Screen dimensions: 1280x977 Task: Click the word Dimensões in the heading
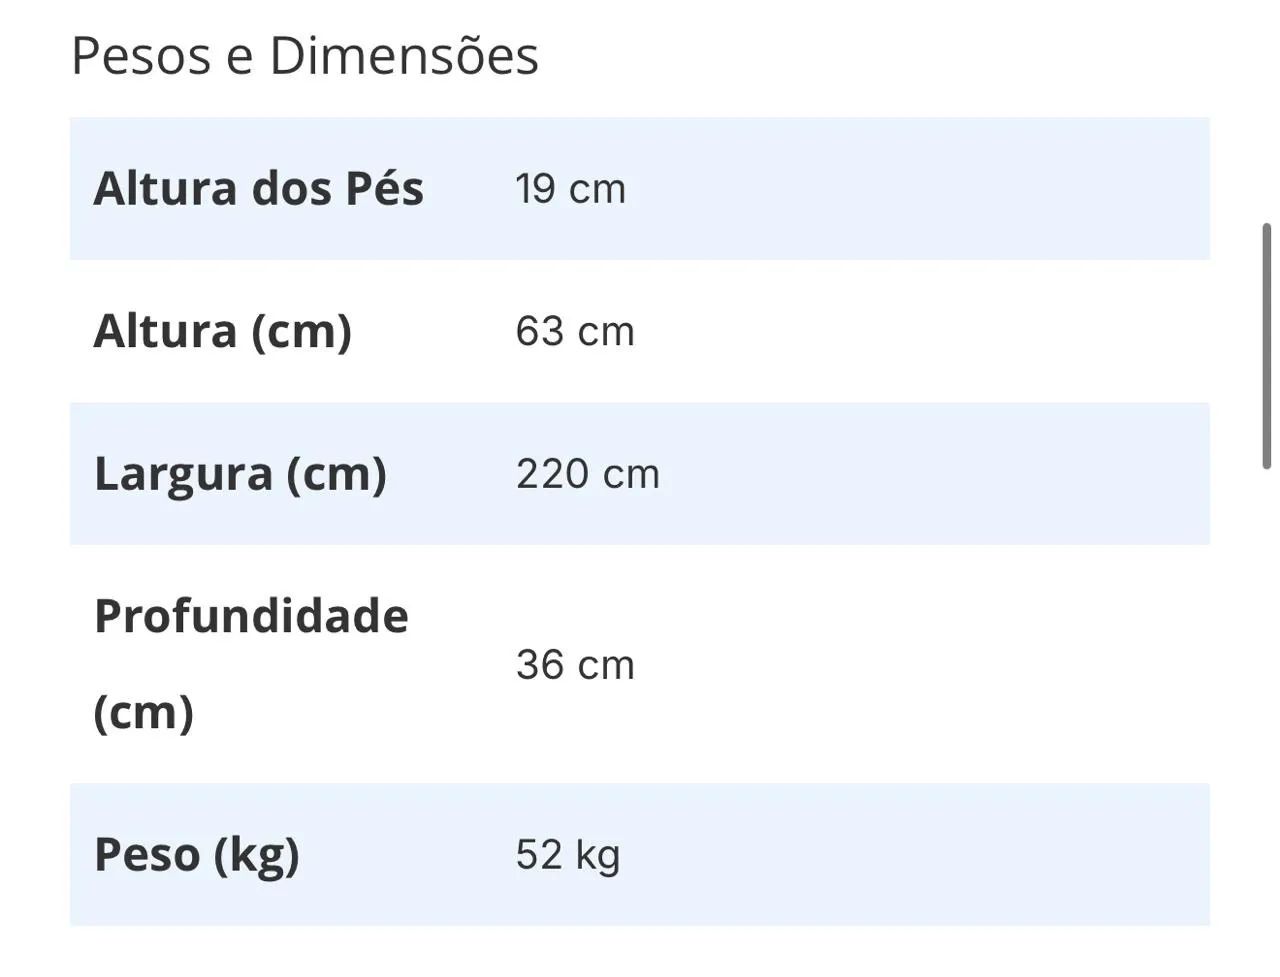tap(404, 56)
